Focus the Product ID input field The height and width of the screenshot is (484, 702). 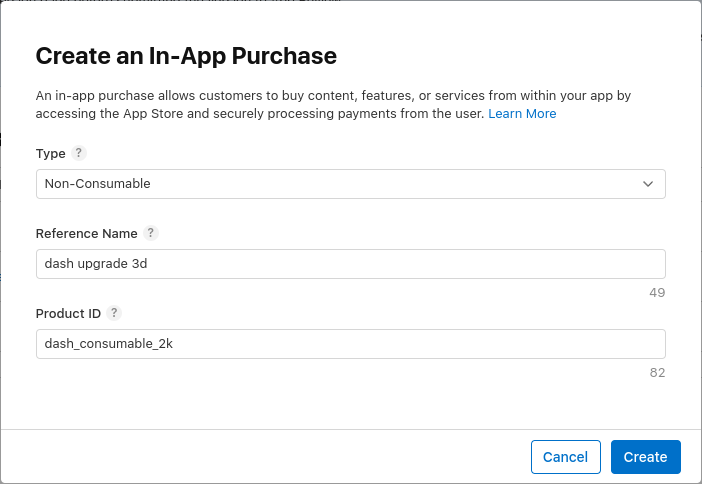350,344
